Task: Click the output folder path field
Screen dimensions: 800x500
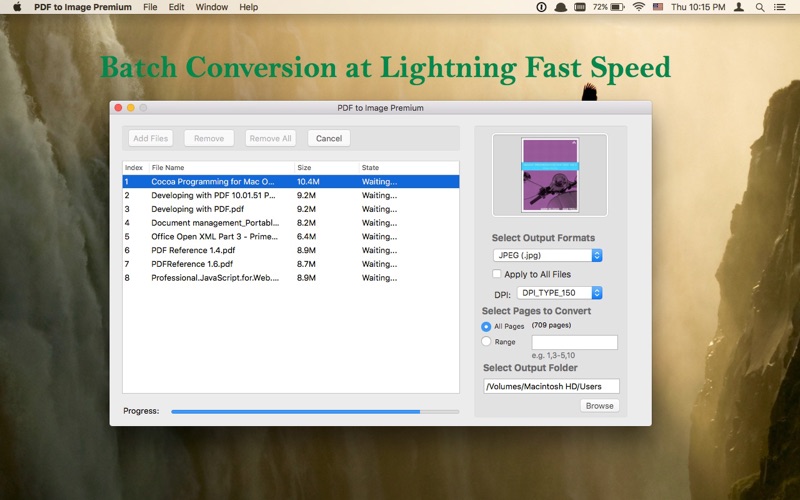Action: 551,386
